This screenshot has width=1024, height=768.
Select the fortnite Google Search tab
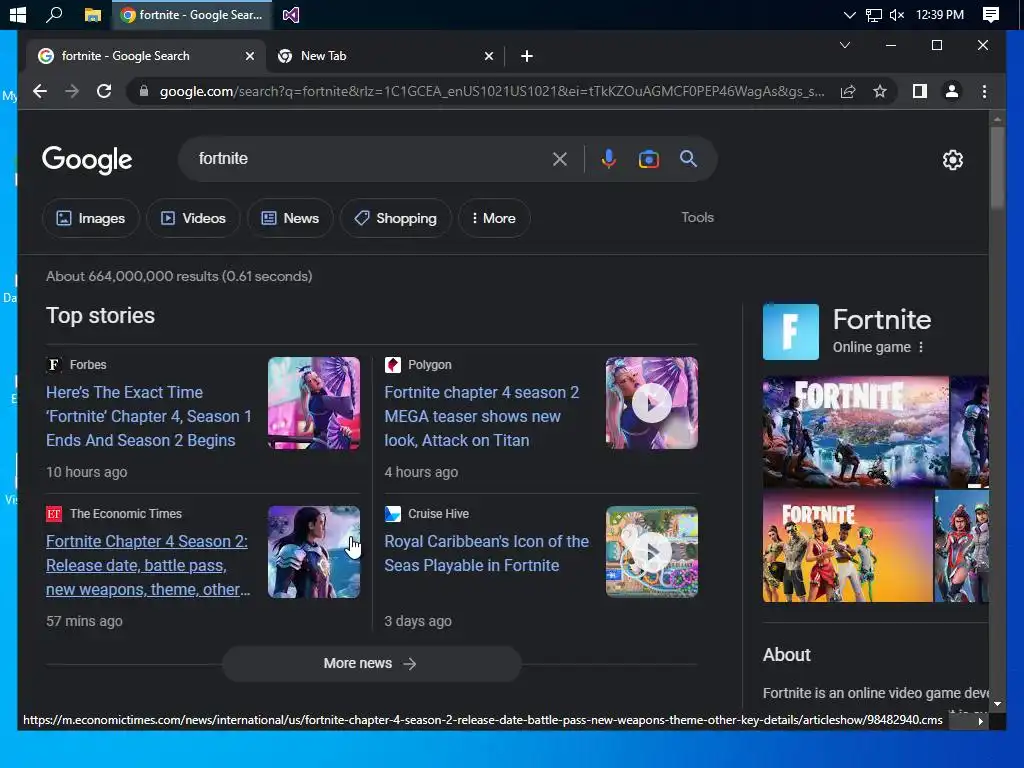[x=146, y=56]
